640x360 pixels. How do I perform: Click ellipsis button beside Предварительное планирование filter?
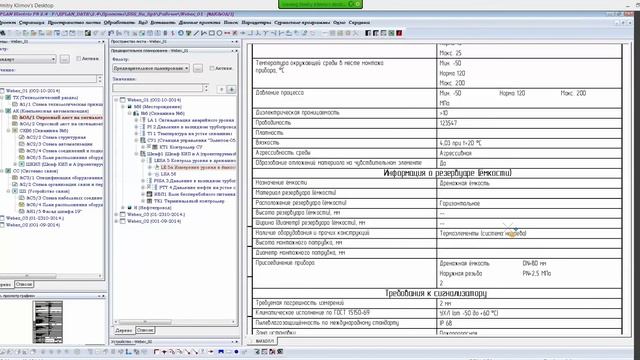(198, 69)
